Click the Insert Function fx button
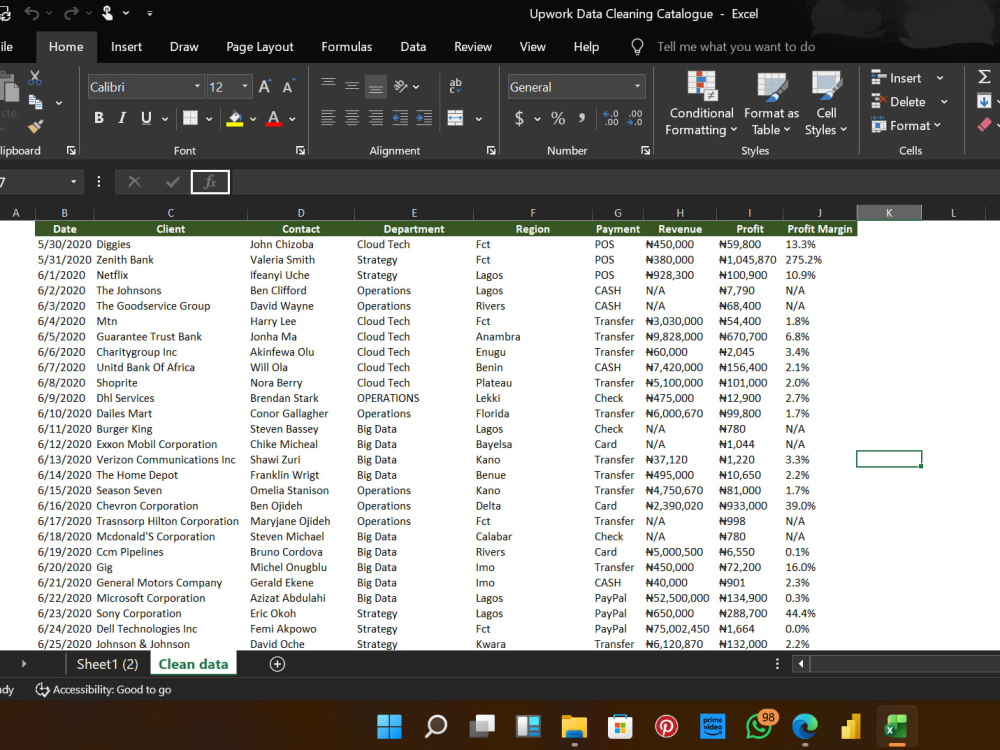1000x750 pixels. (210, 182)
